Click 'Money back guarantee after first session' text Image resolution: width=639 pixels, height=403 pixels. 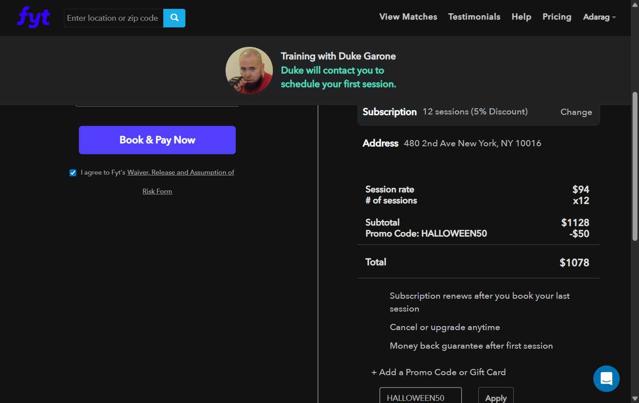471,346
